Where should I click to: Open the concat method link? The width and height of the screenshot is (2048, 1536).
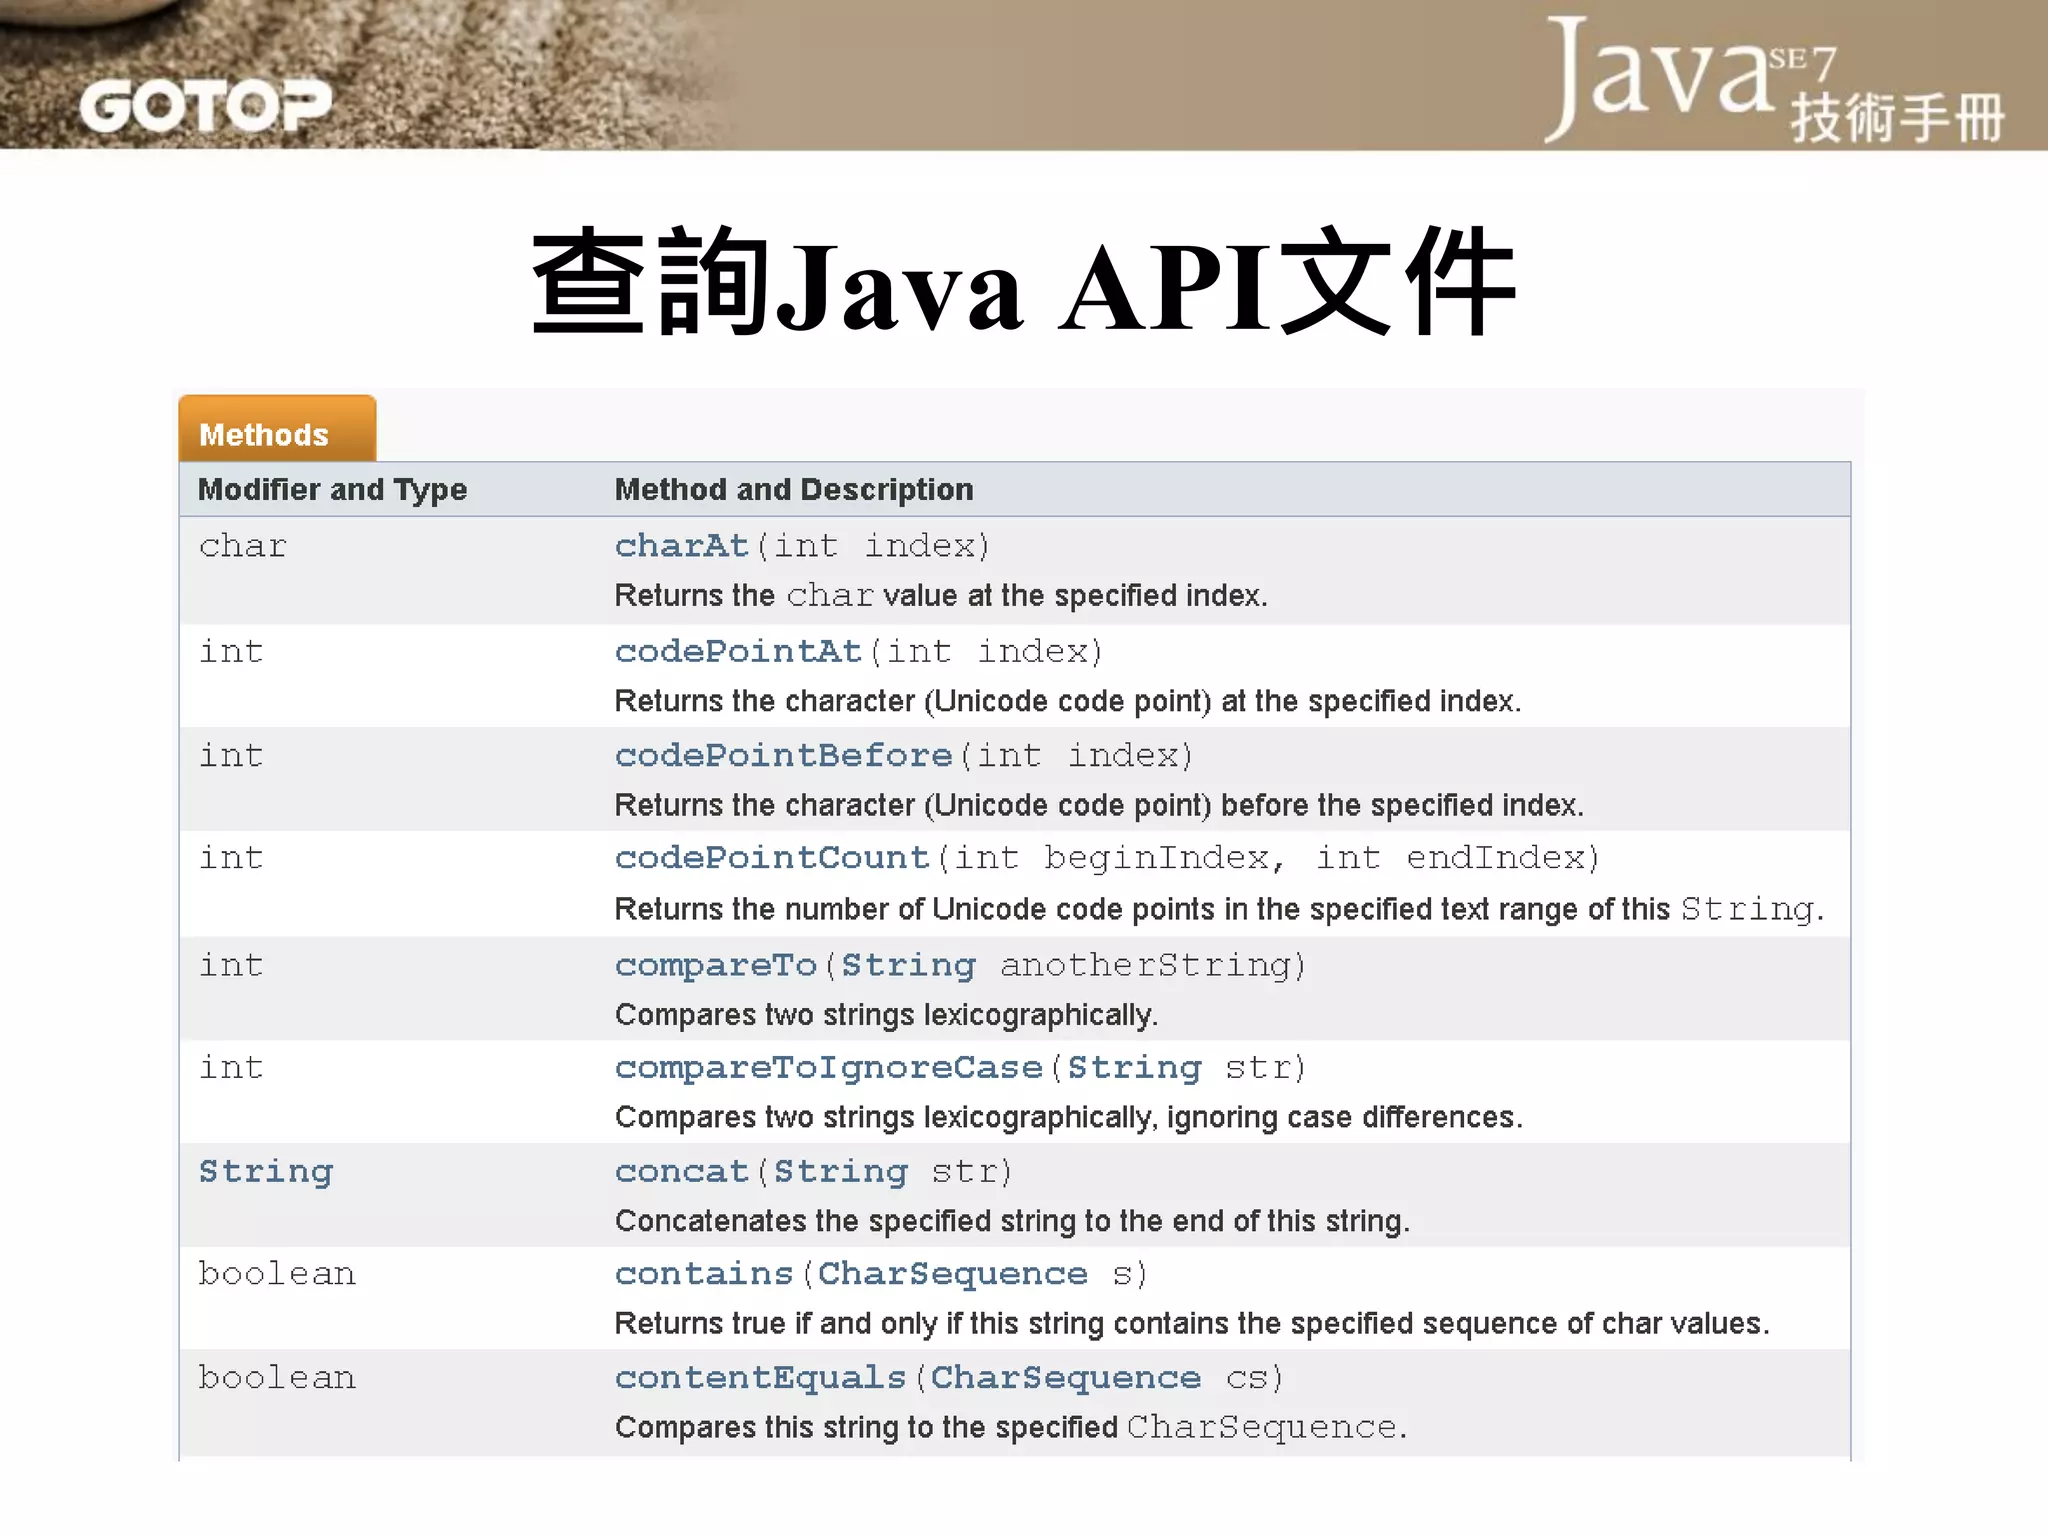pyautogui.click(x=681, y=1171)
